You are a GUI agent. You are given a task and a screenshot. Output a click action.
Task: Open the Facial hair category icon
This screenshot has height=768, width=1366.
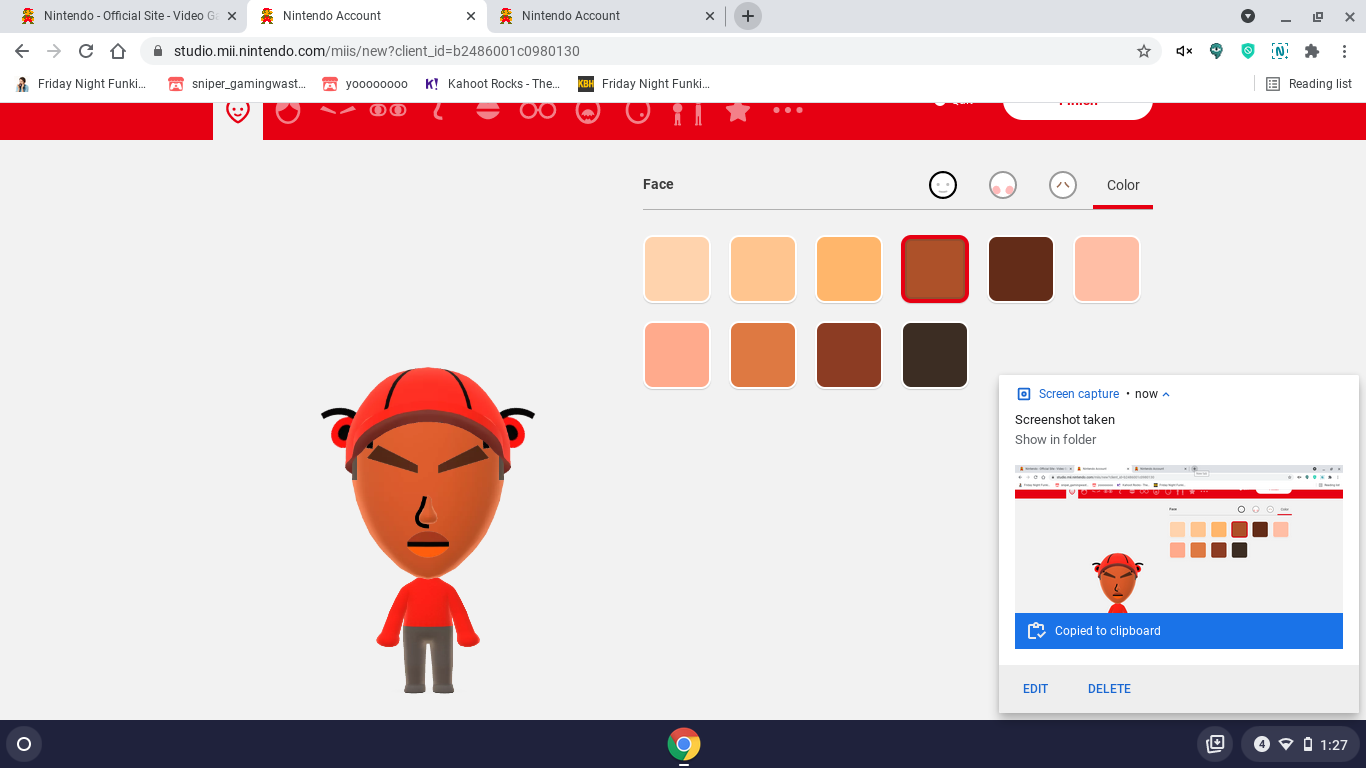588,111
